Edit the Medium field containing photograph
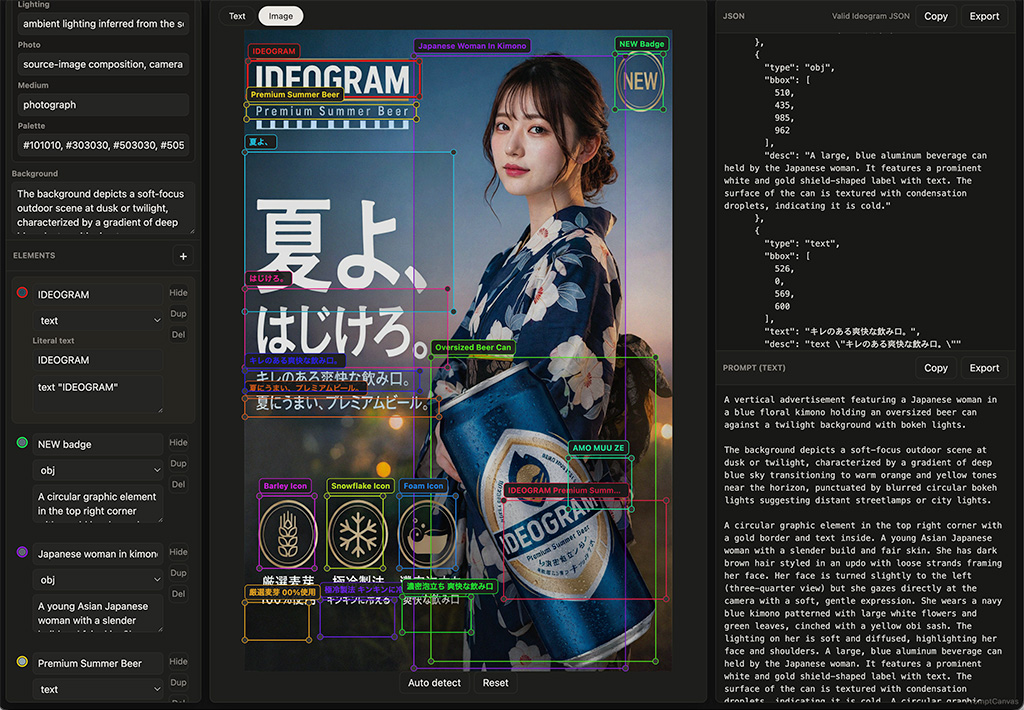Screen dimensions: 1024x710 pyautogui.click(x=103, y=105)
